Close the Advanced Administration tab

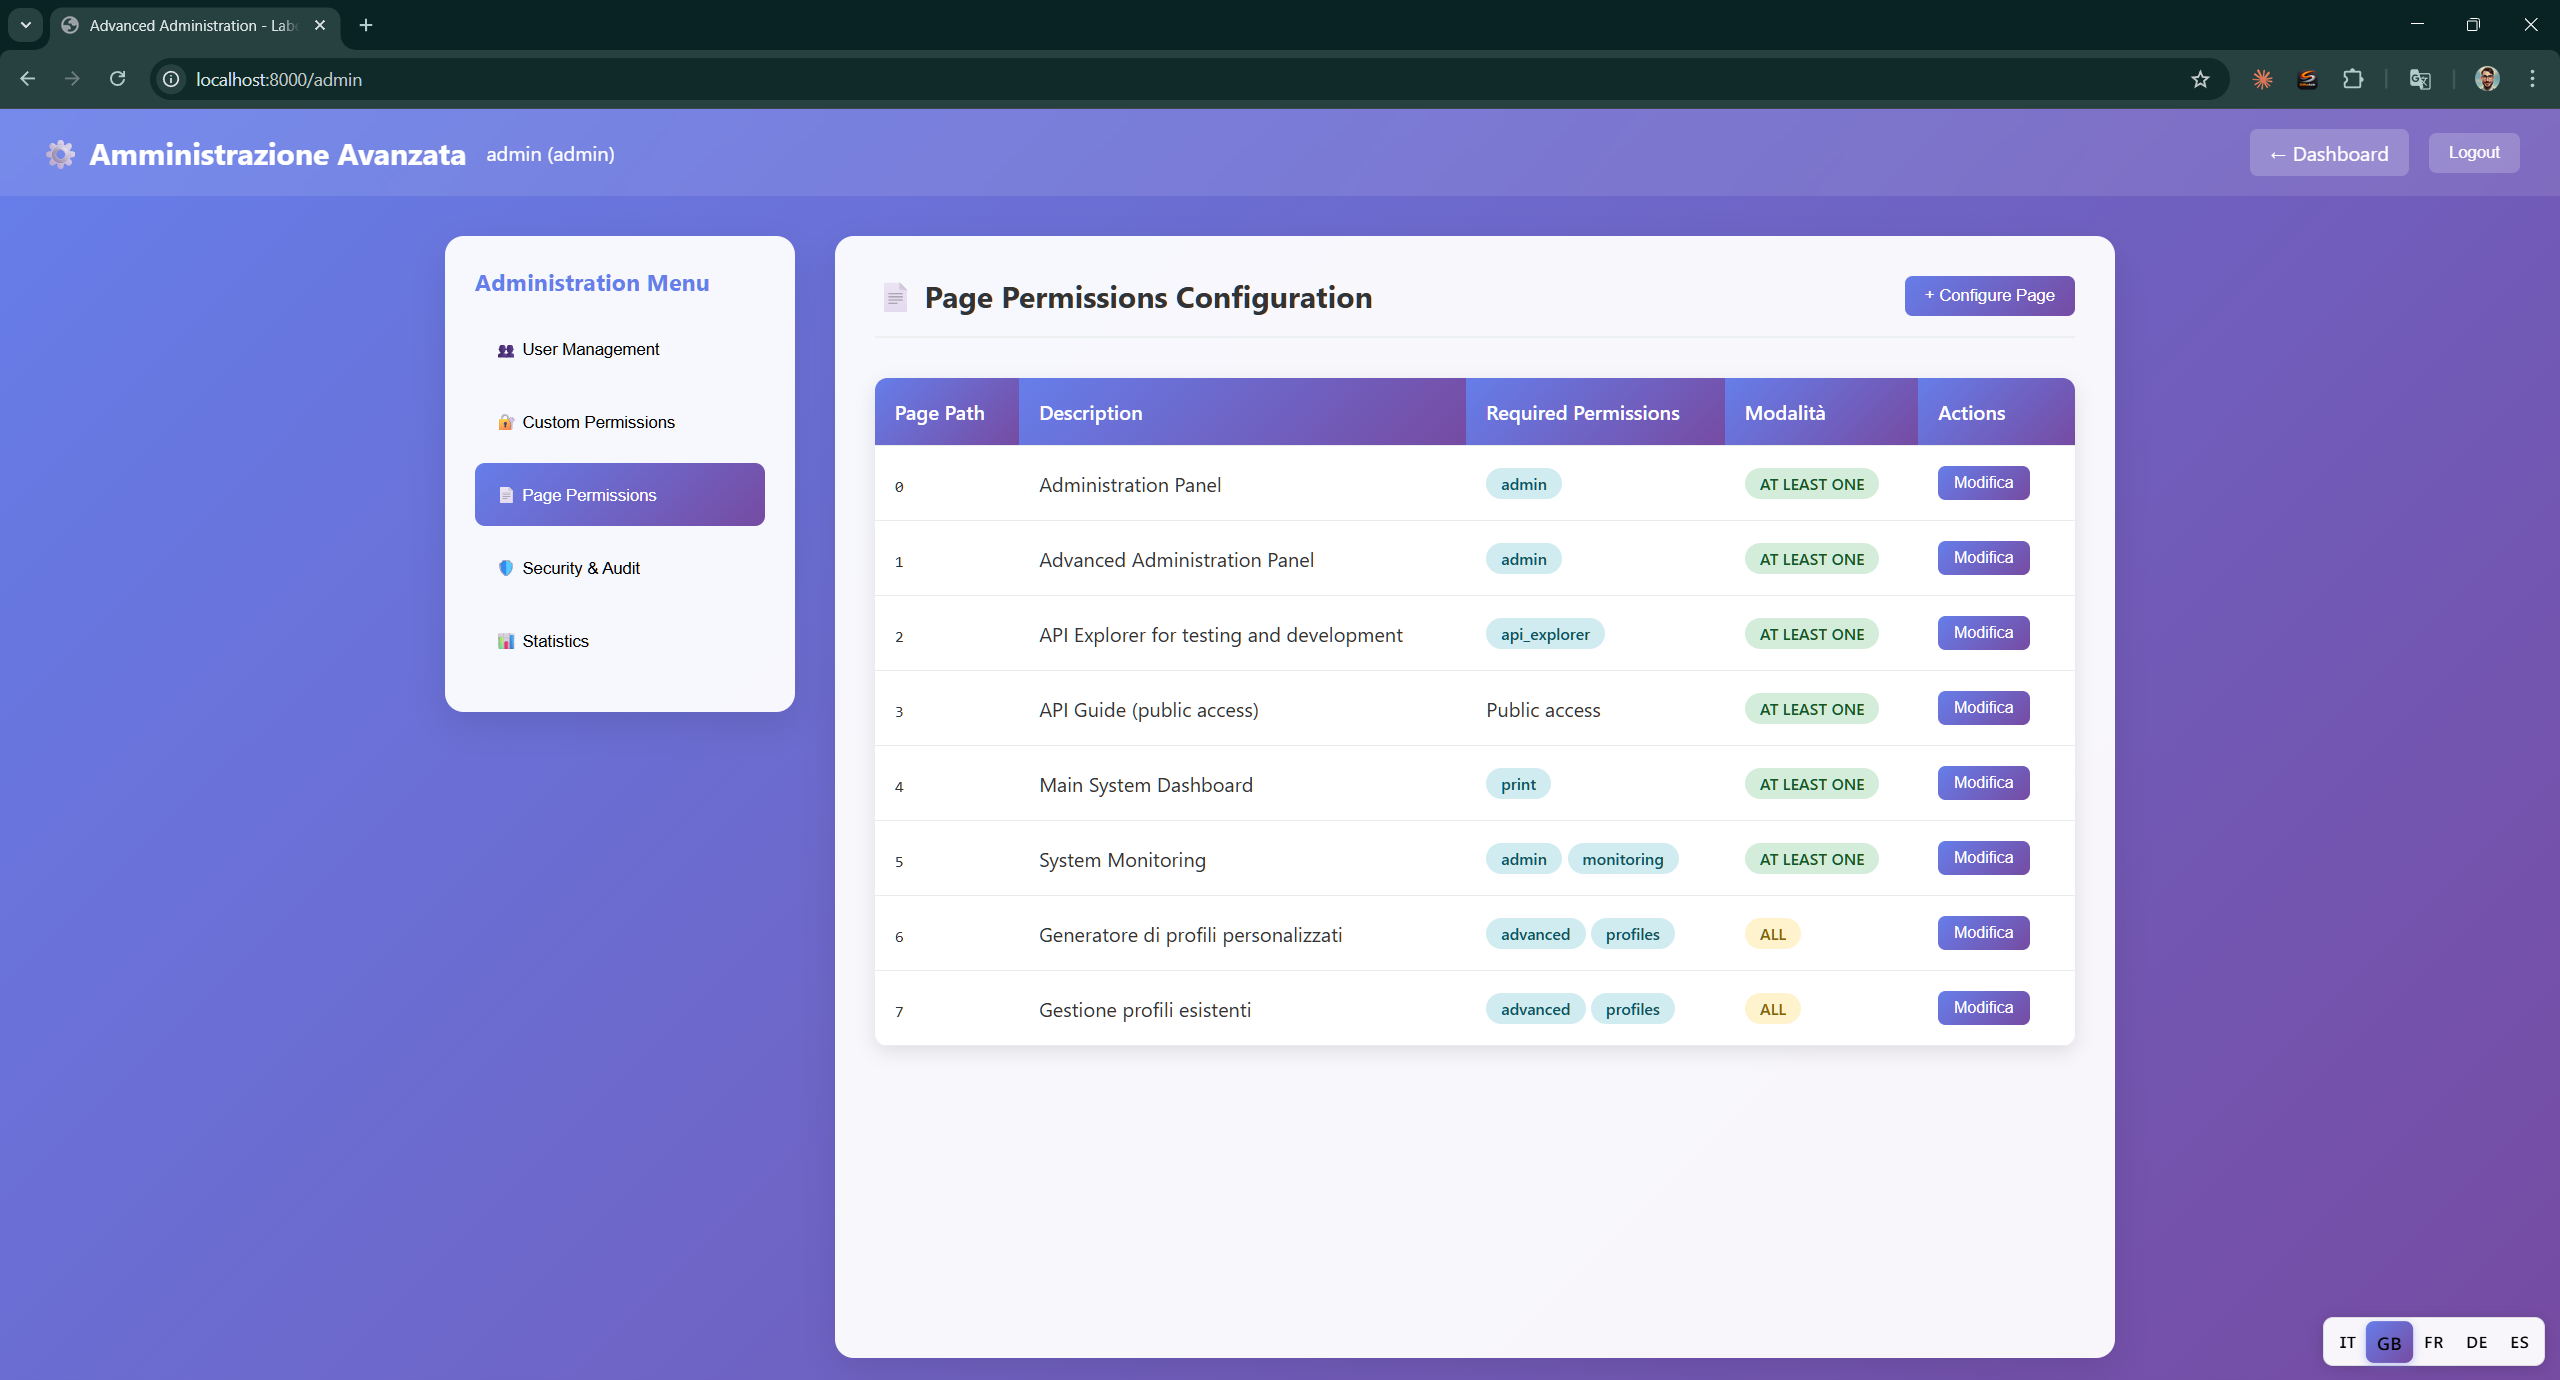coord(320,25)
